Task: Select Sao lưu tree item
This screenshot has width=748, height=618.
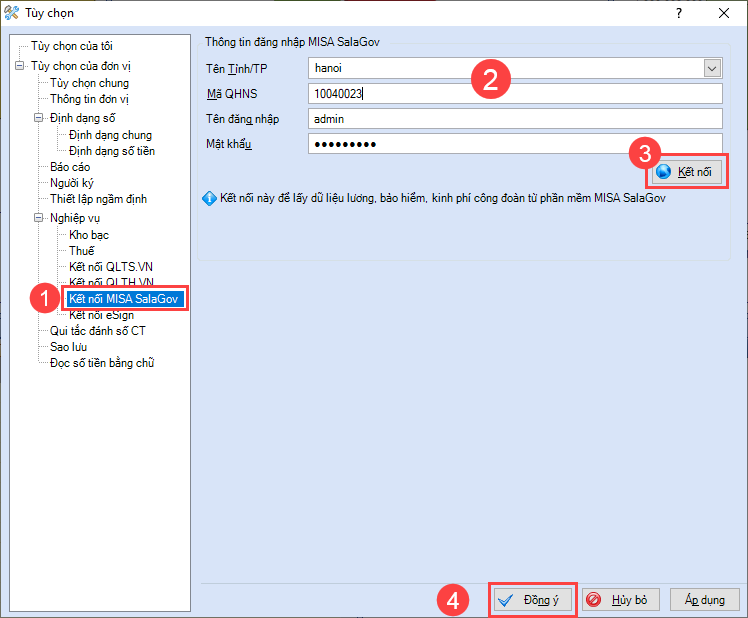Action: (68, 347)
